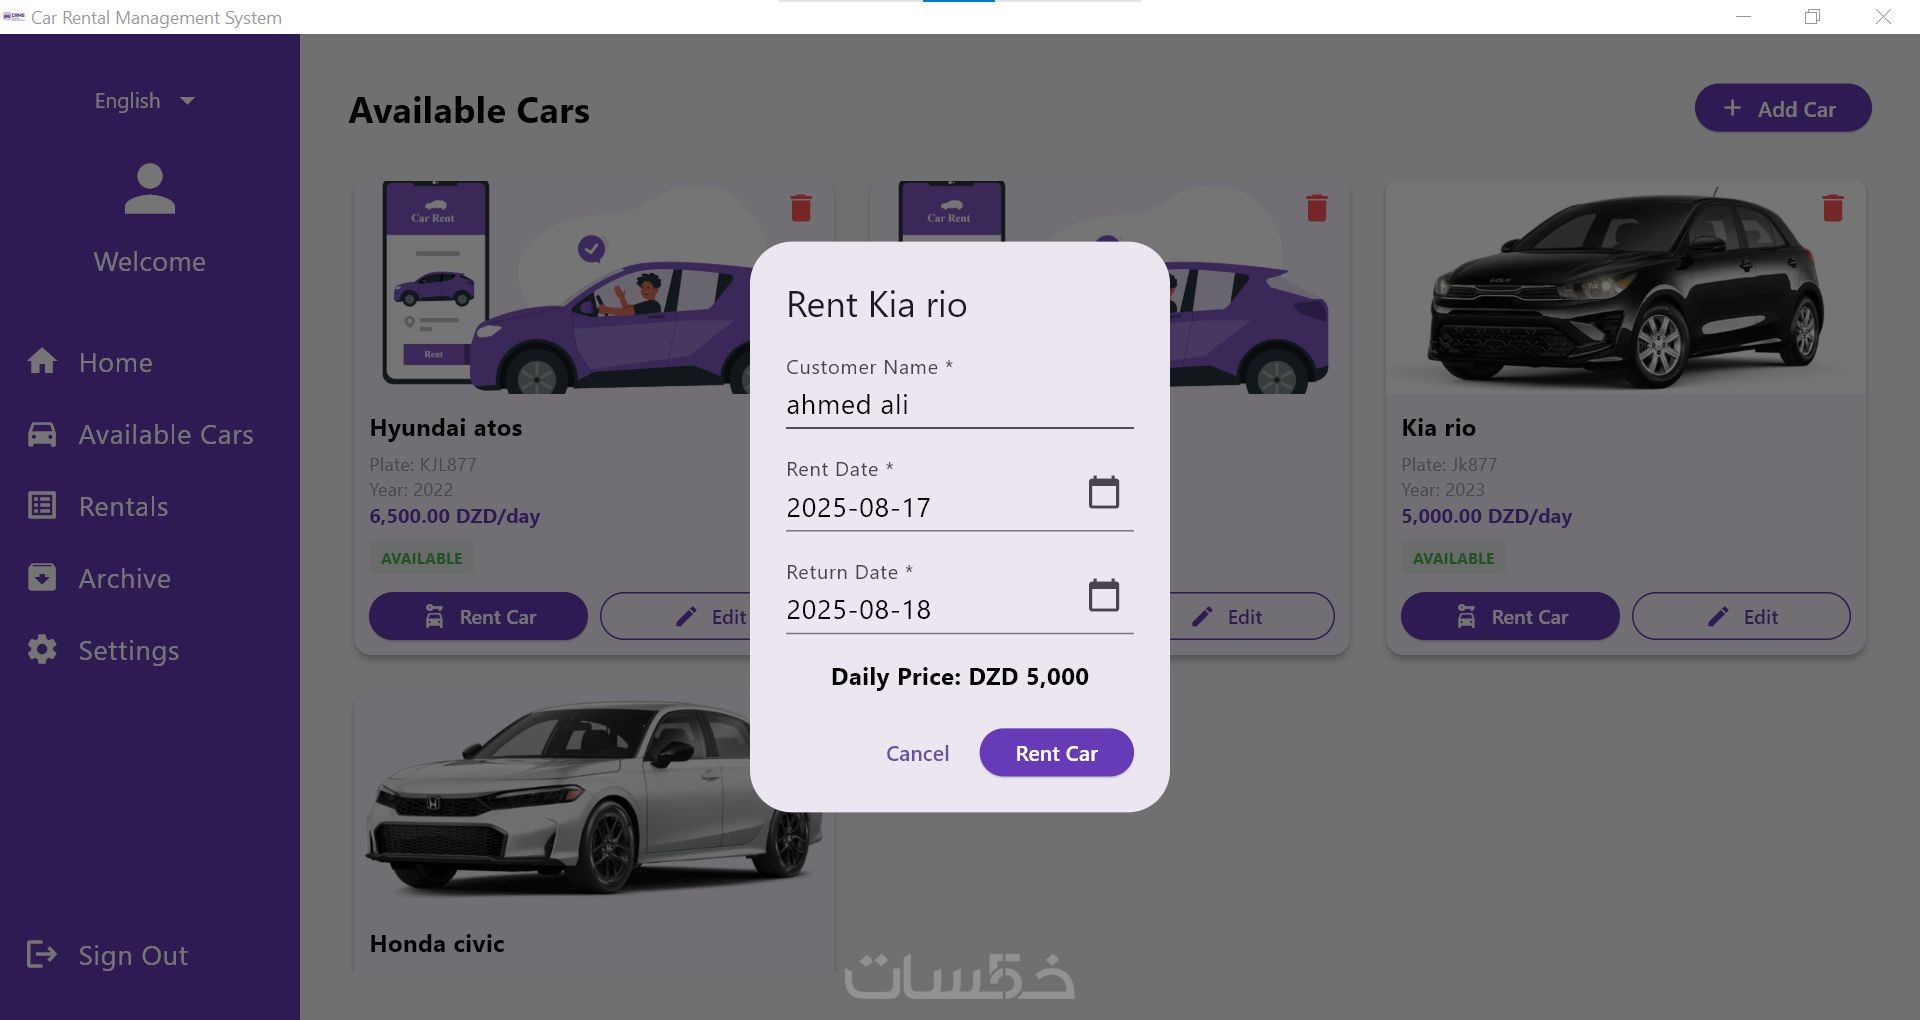Expand the English language dropdown
This screenshot has width=1920, height=1020.
145,101
